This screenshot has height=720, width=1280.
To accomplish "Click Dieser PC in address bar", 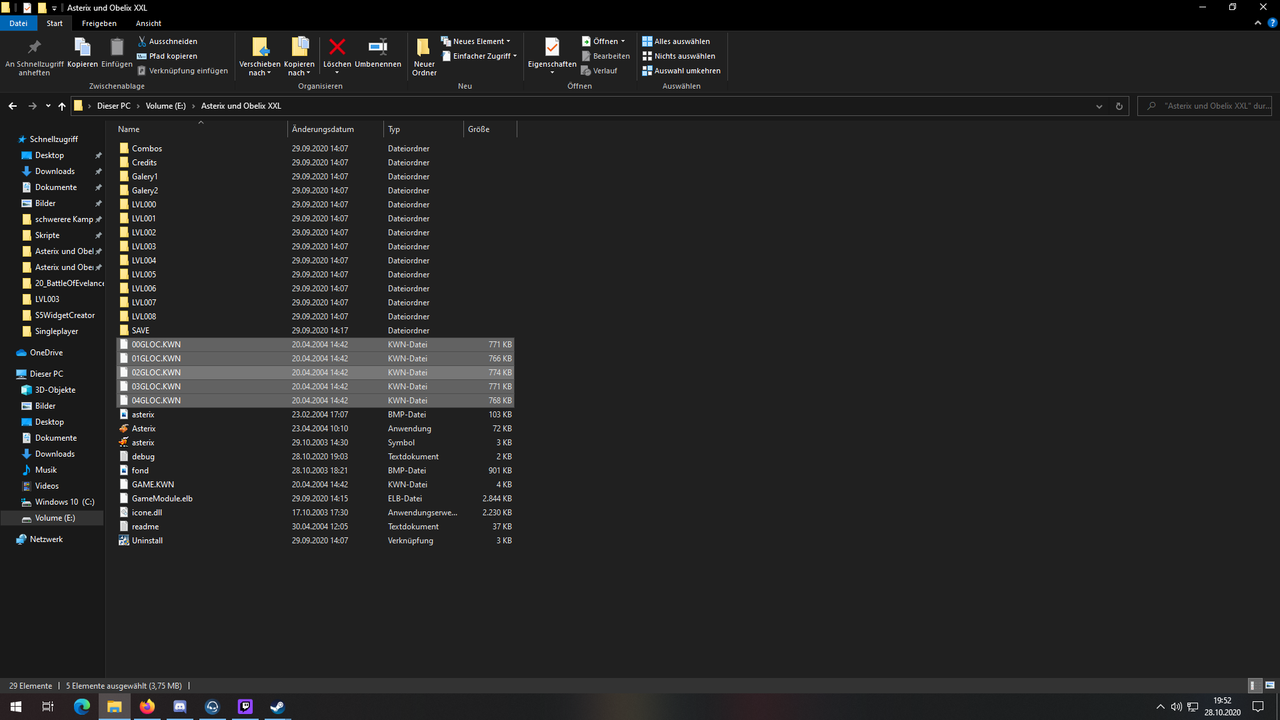I will click(x=113, y=106).
